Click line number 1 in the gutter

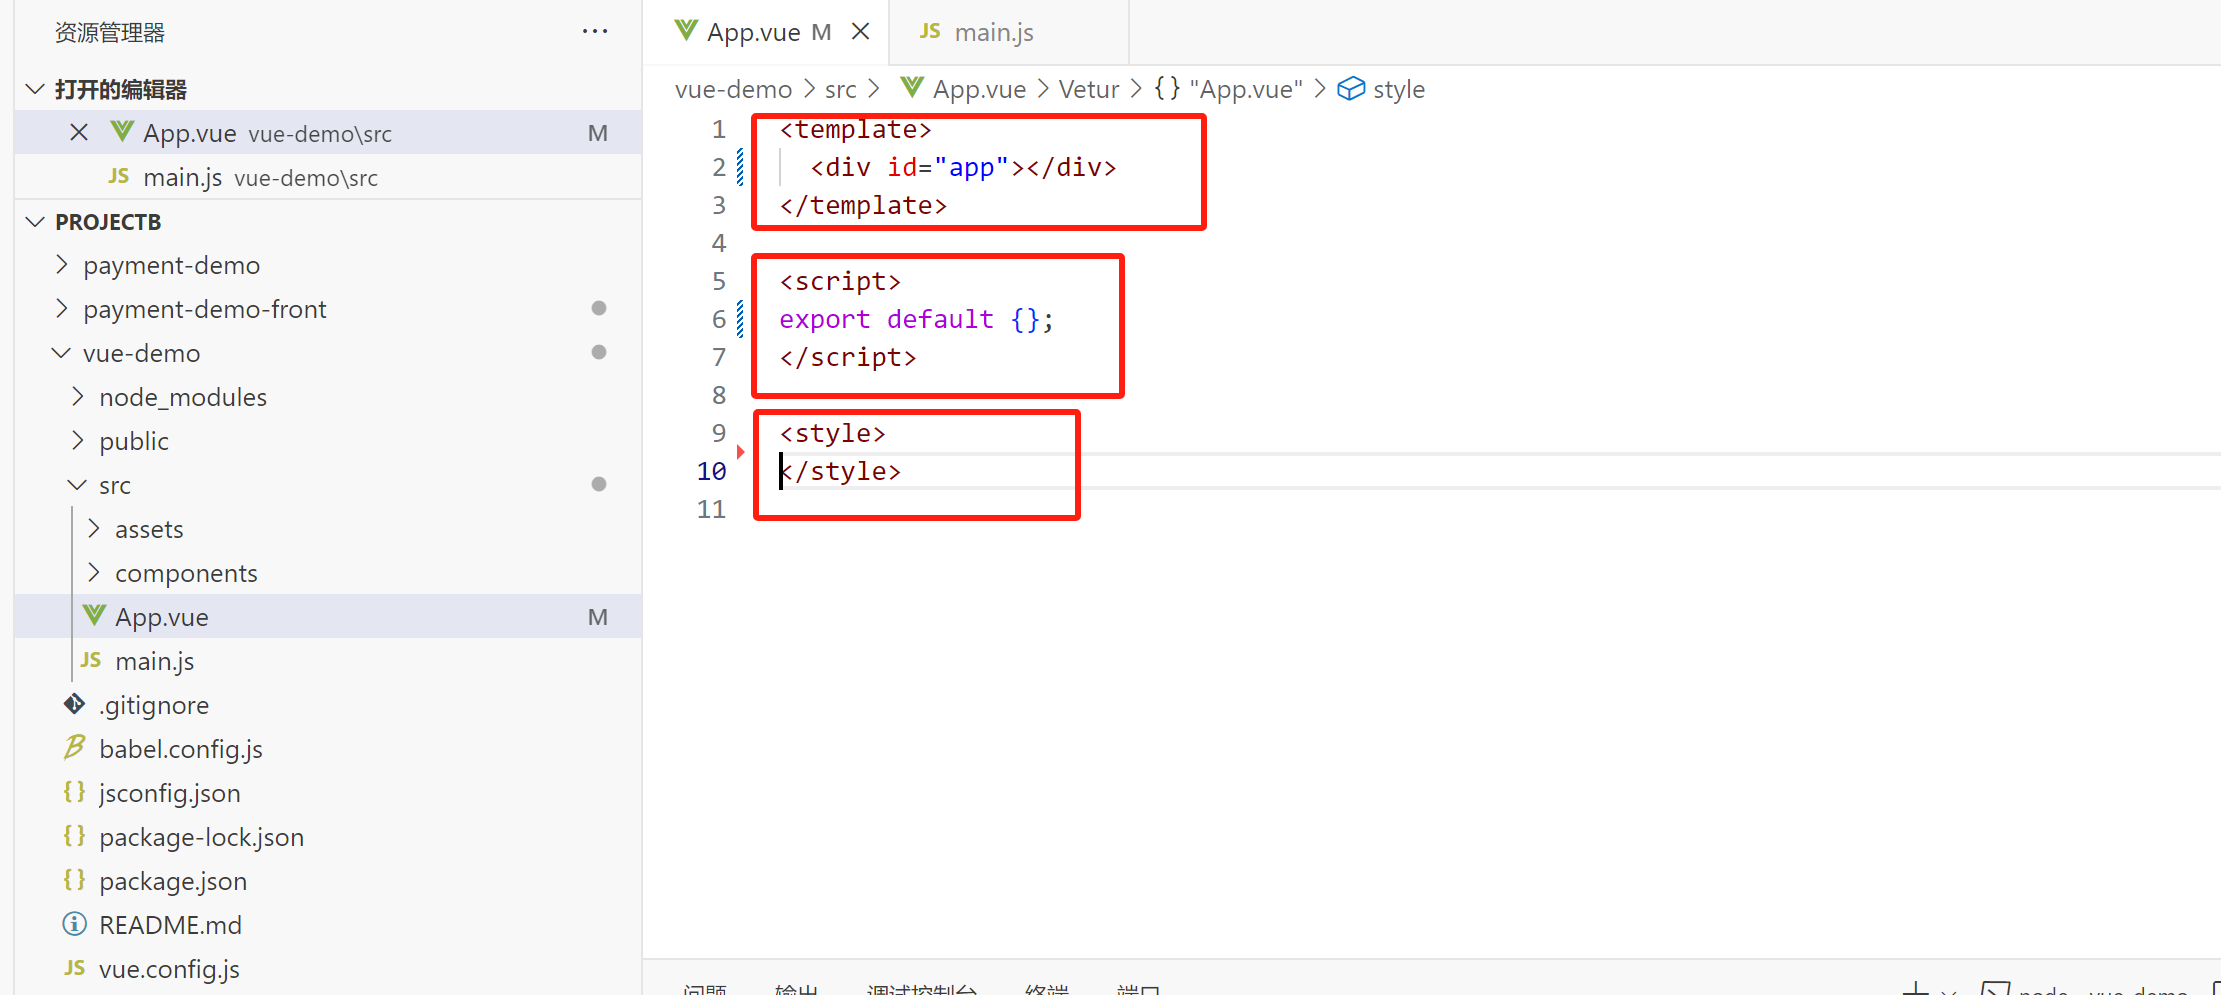pos(718,129)
